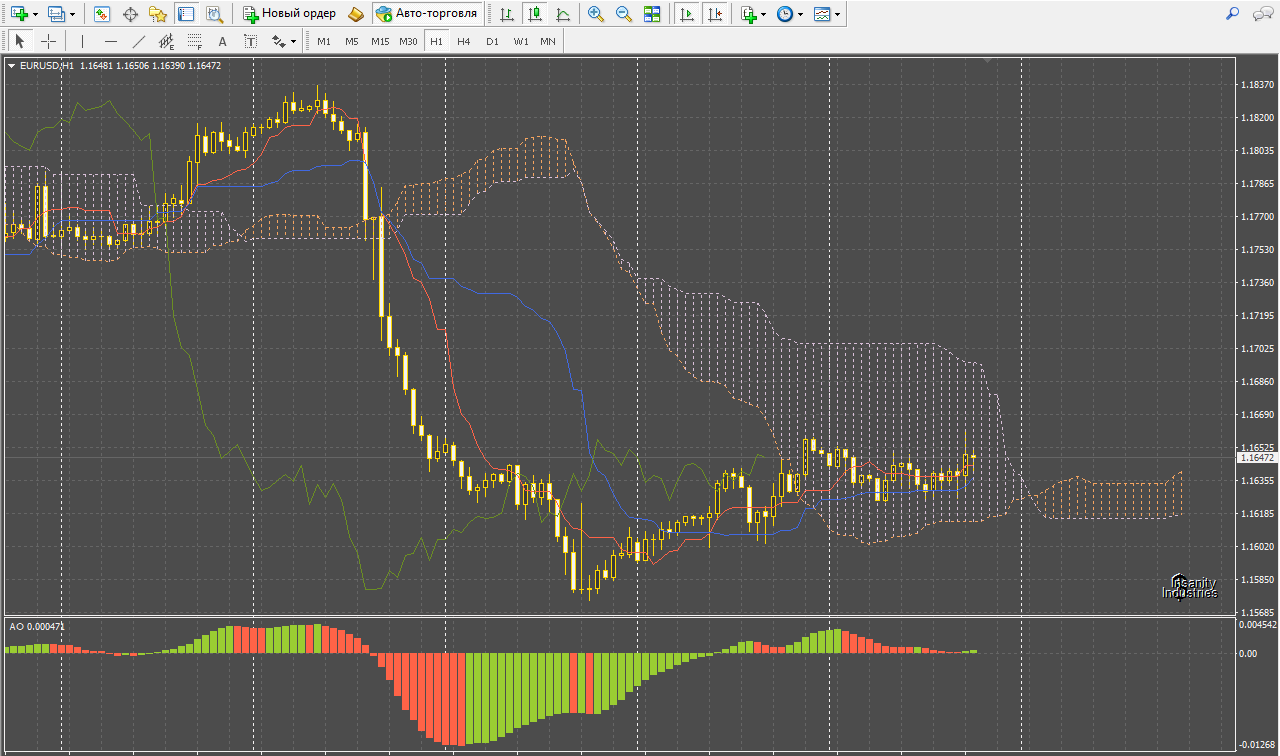Viewport: 1280px width, 756px height.
Task: Toggle the chart shift button
Action: click(714, 14)
